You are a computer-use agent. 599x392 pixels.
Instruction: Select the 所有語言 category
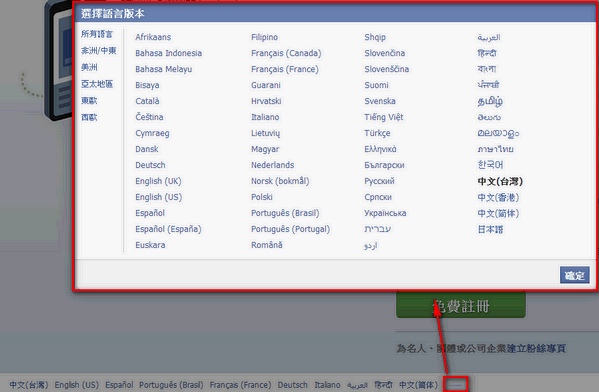click(x=97, y=34)
